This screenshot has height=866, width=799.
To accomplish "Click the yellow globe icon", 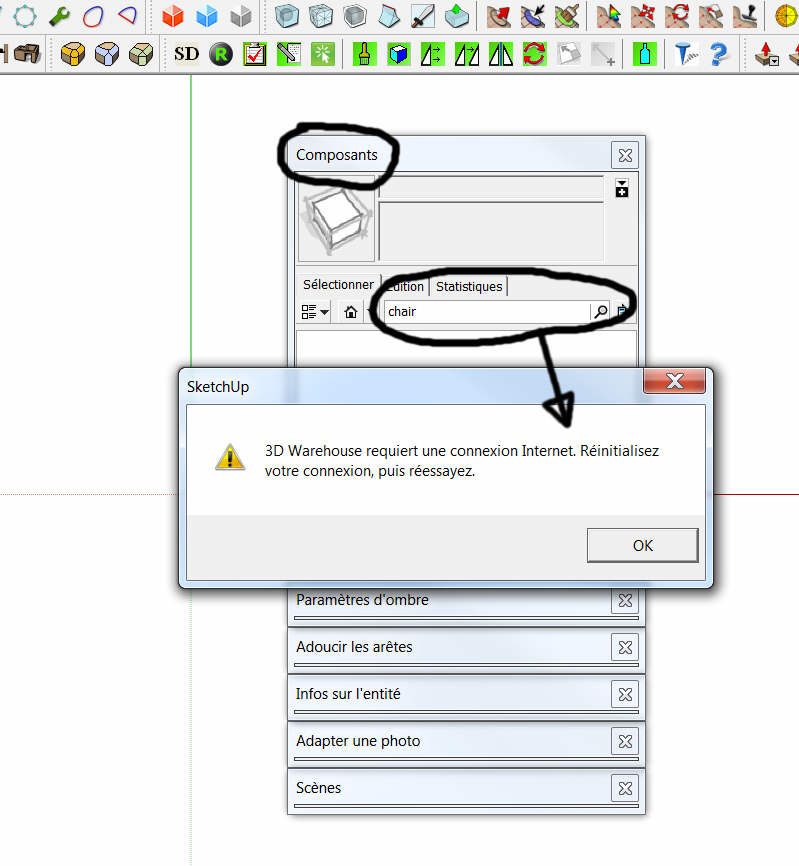I will coord(787,15).
